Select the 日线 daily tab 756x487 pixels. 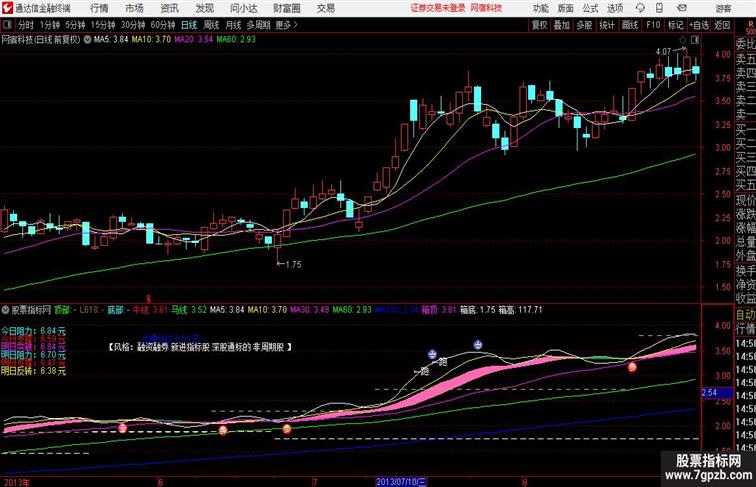pos(189,25)
